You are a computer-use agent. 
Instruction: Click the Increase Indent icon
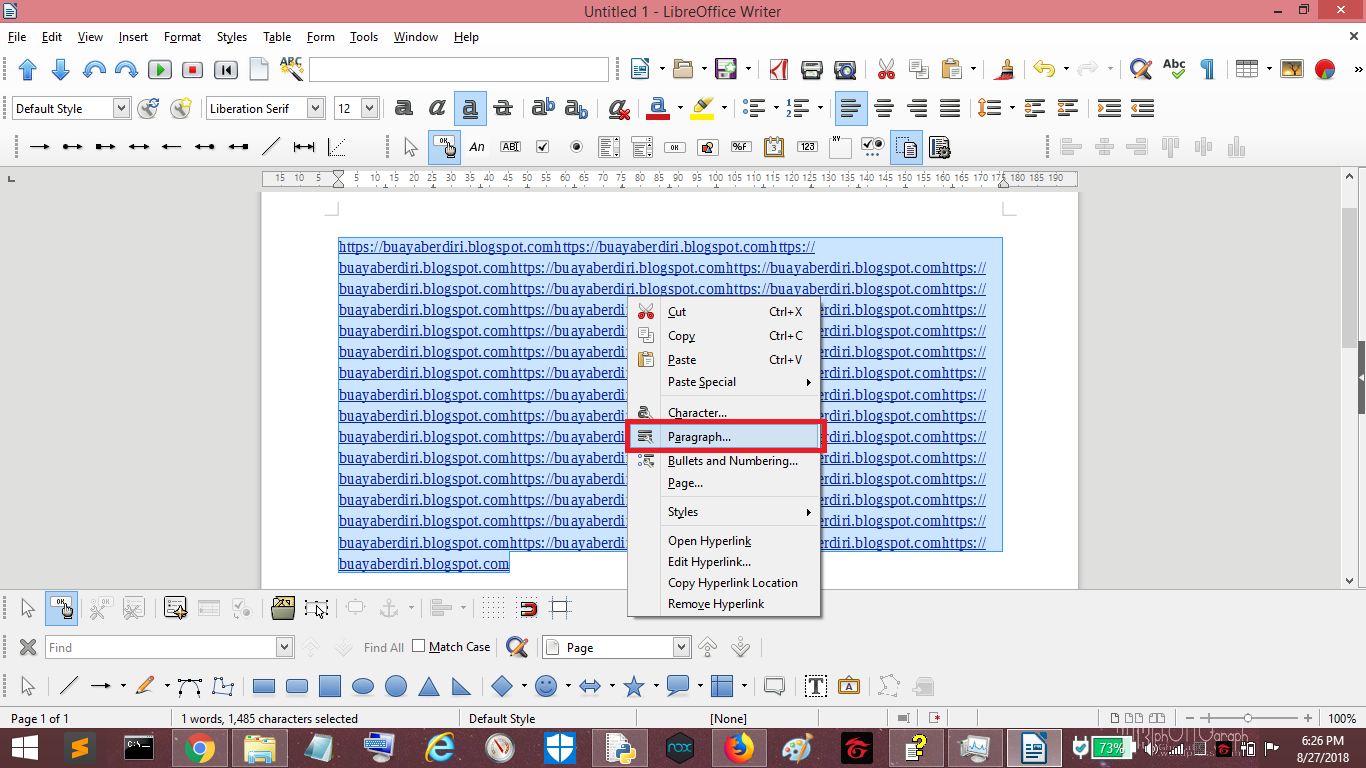(x=1109, y=108)
